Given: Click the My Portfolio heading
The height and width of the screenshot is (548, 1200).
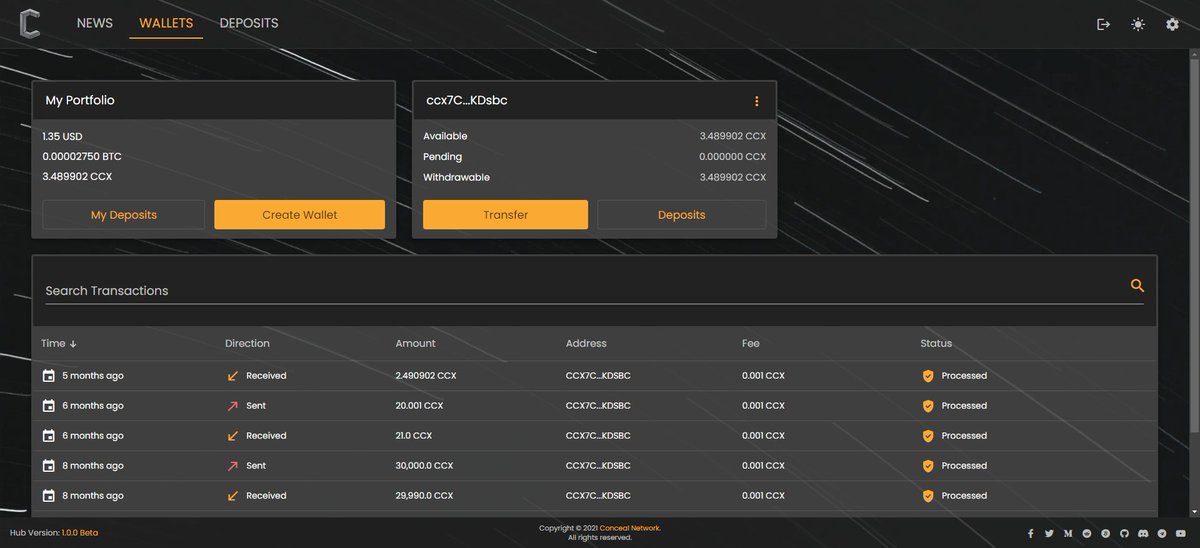Looking at the screenshot, I should (x=80, y=101).
